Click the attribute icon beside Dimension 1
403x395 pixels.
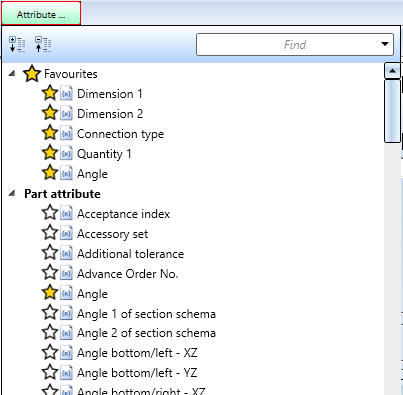[66, 94]
